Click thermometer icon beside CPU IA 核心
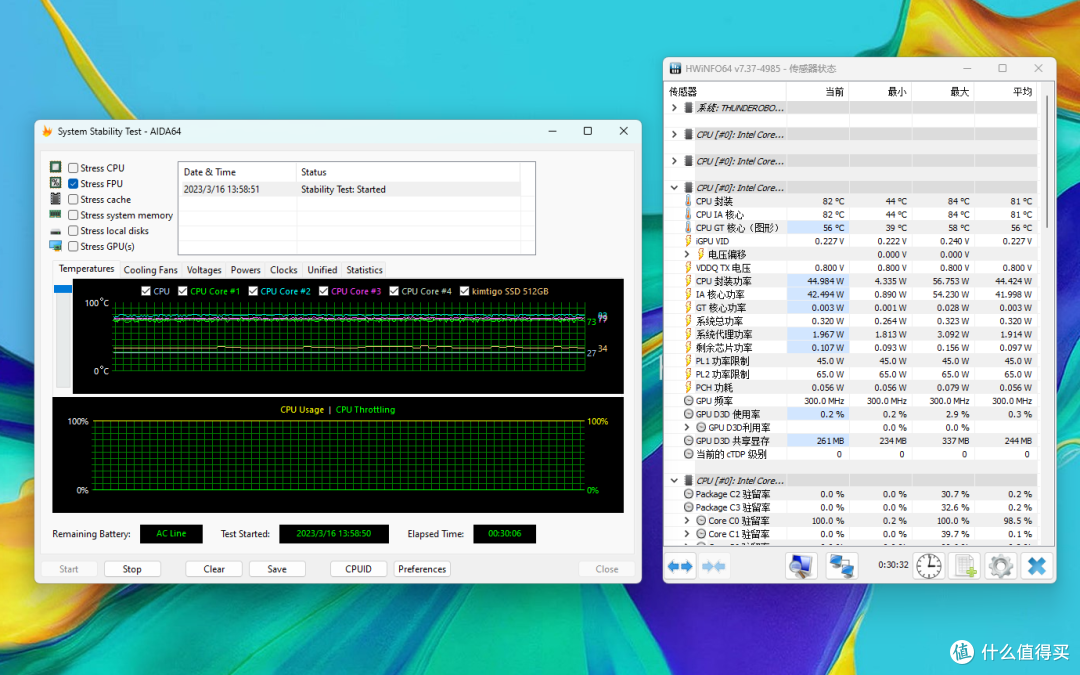This screenshot has width=1080, height=675. pyautogui.click(x=687, y=214)
